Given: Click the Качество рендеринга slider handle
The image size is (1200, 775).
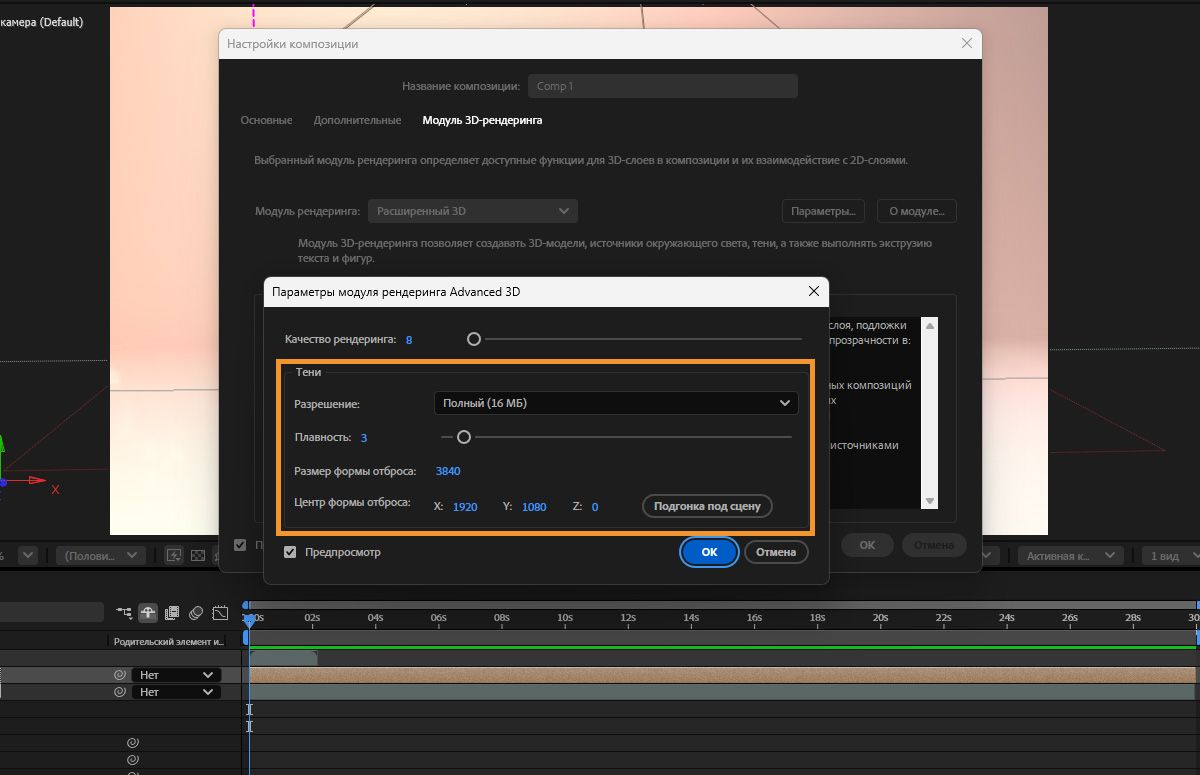Looking at the screenshot, I should [474, 339].
